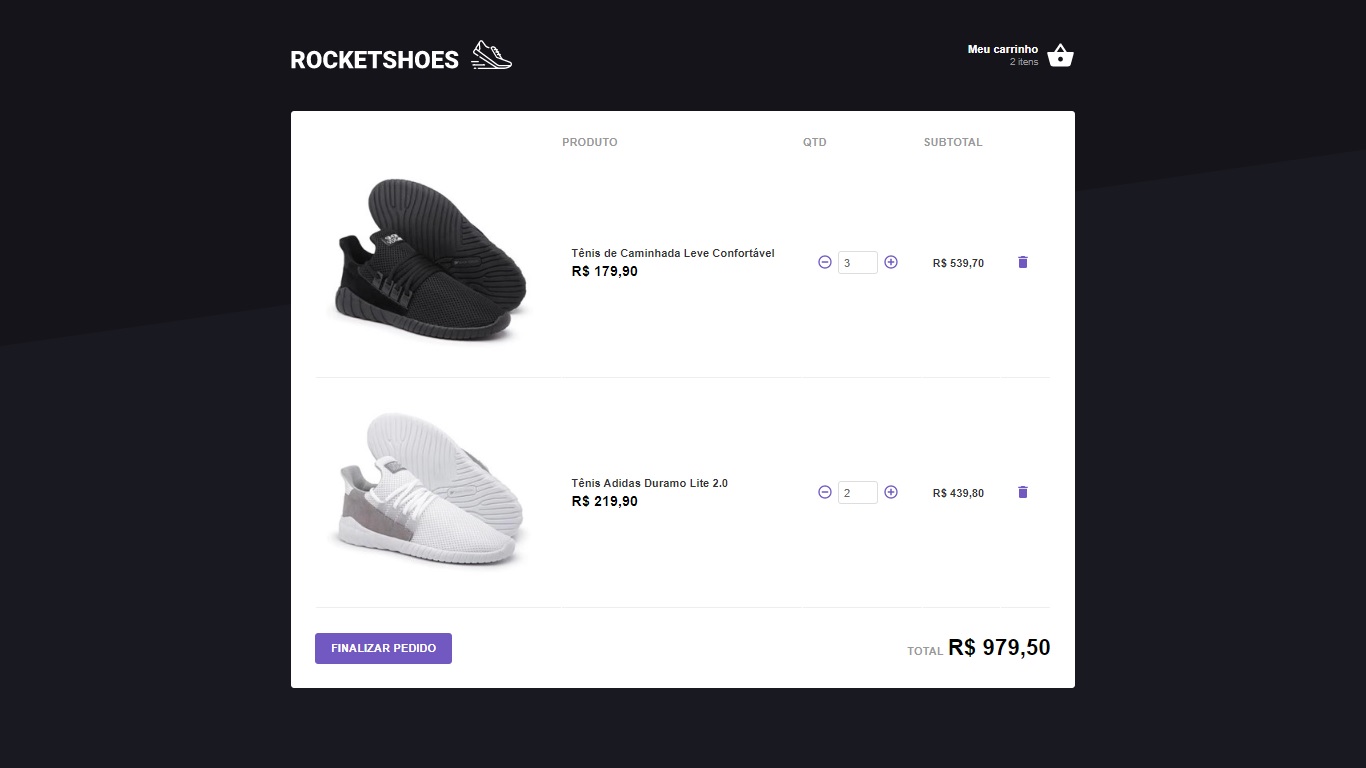The height and width of the screenshot is (768, 1366).
Task: Click the PRODUTO column header
Action: coord(589,142)
